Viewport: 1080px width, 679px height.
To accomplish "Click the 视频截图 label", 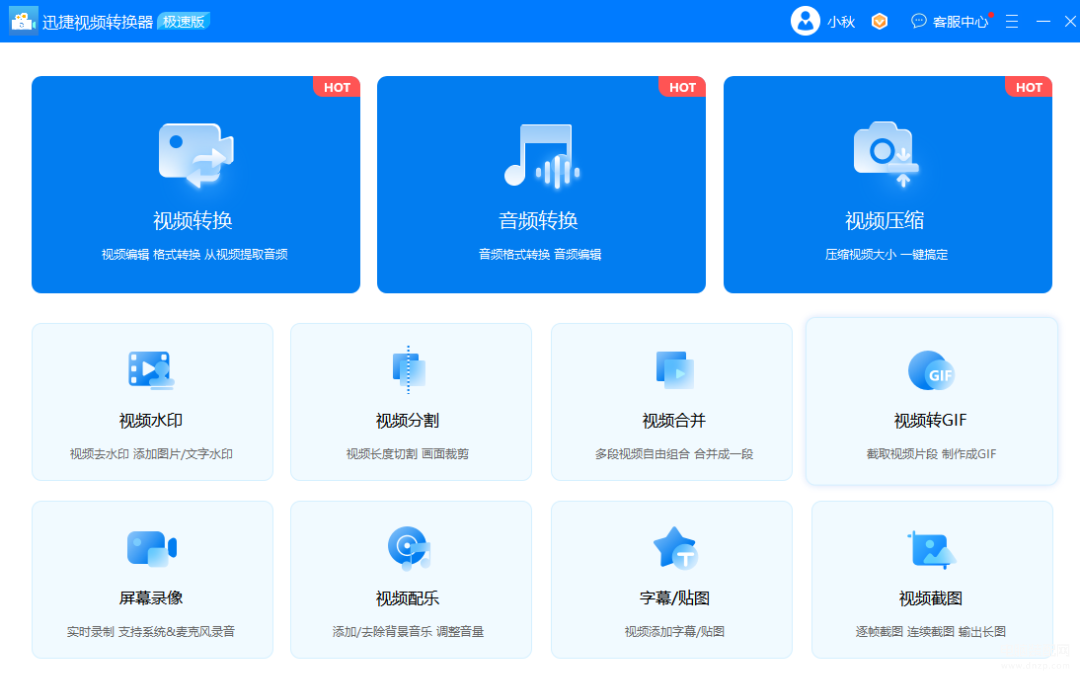I will point(931,598).
